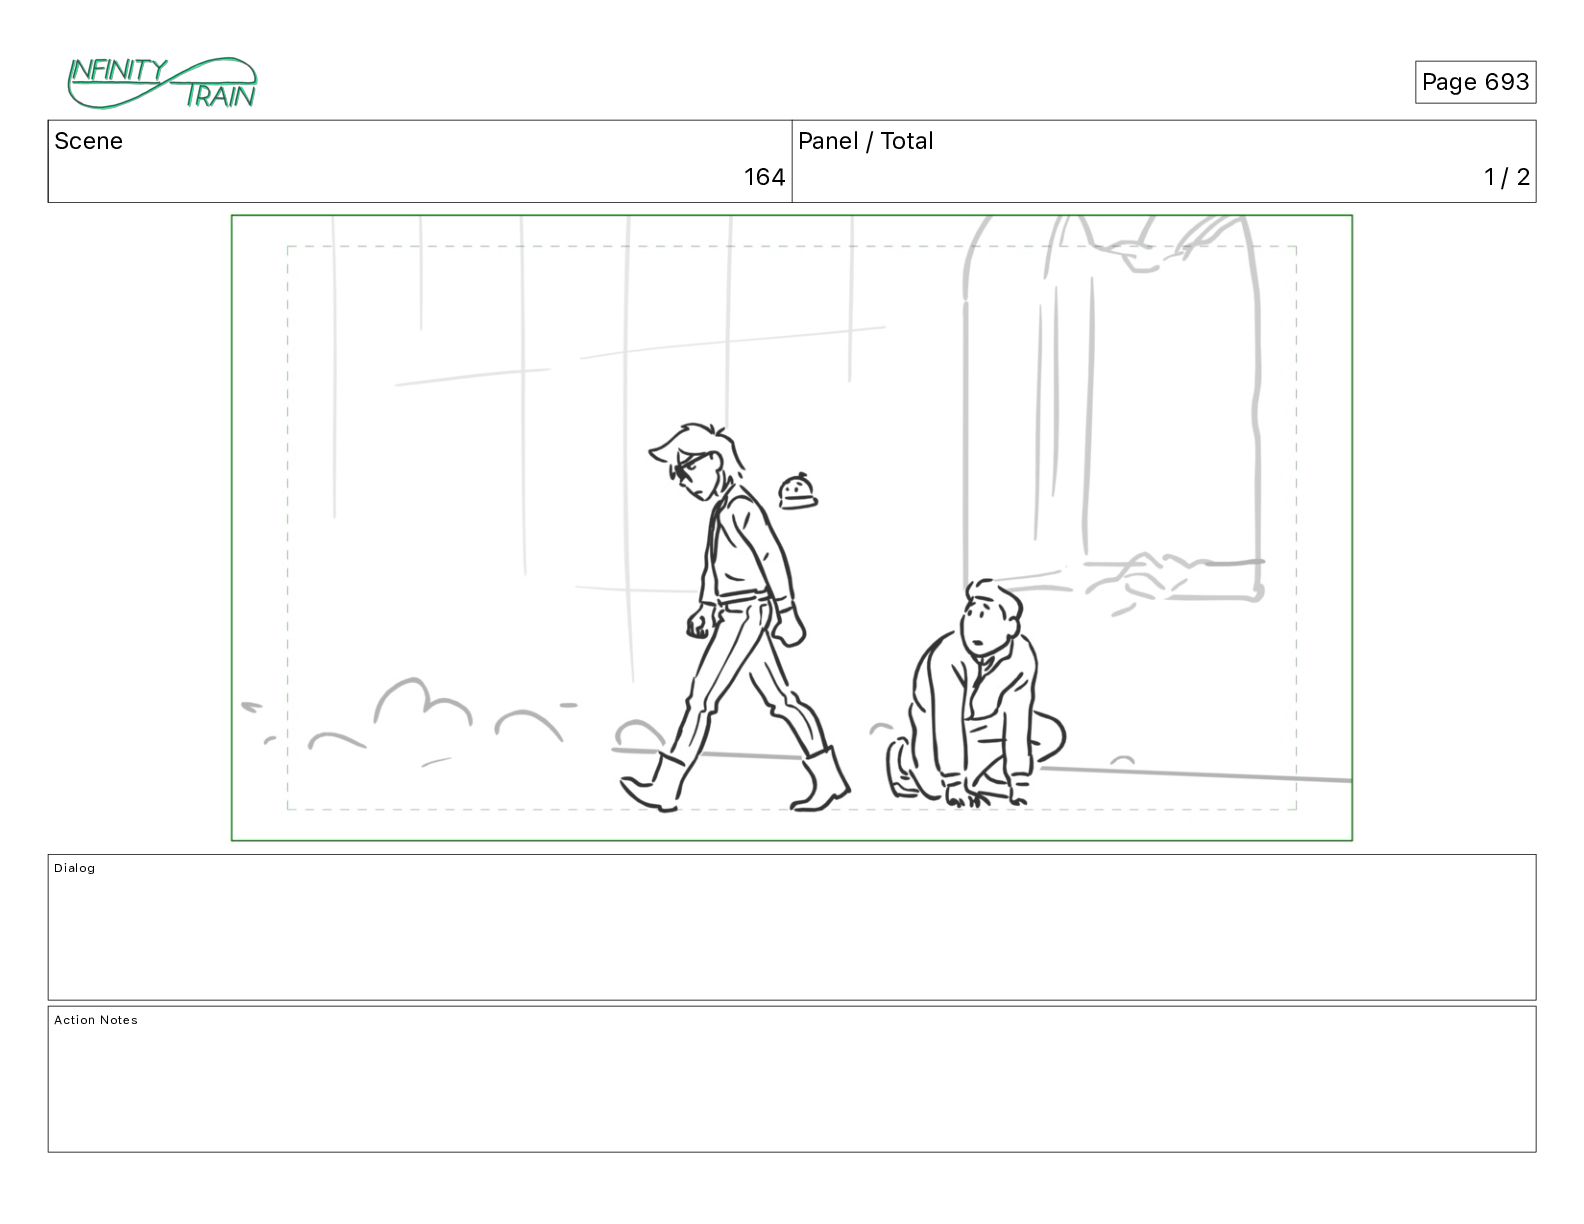This screenshot has width=1584, height=1224.
Task: Click the storyboard panel drawing
Action: pos(792,528)
